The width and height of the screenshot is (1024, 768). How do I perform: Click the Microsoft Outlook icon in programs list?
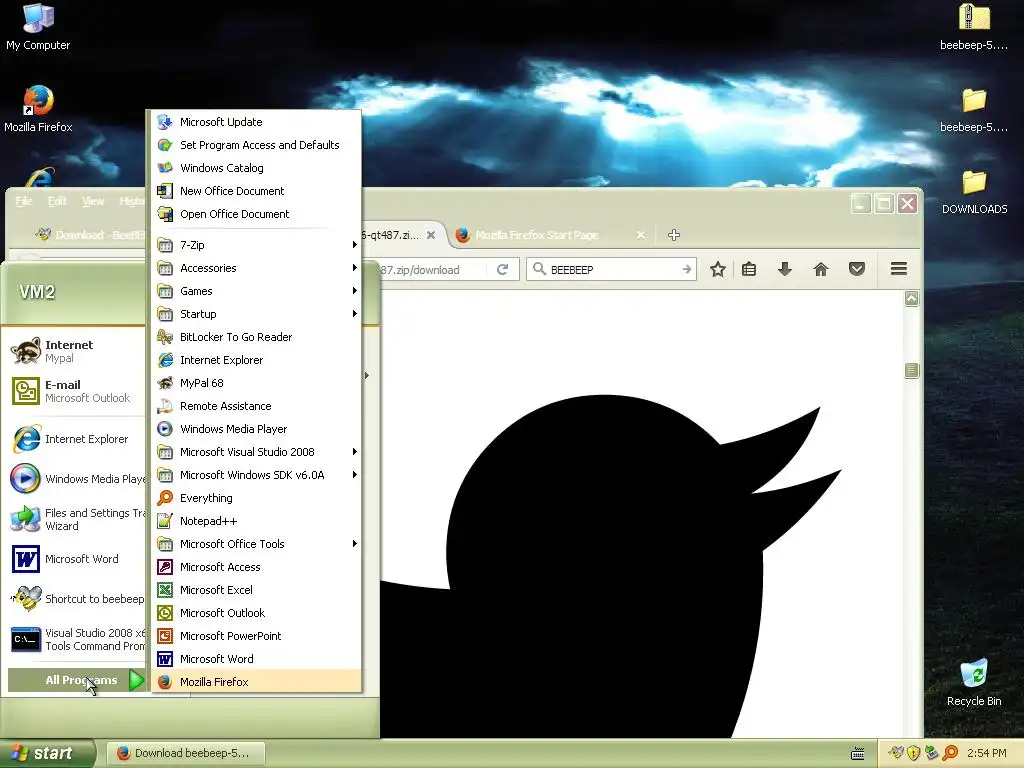click(x=165, y=613)
